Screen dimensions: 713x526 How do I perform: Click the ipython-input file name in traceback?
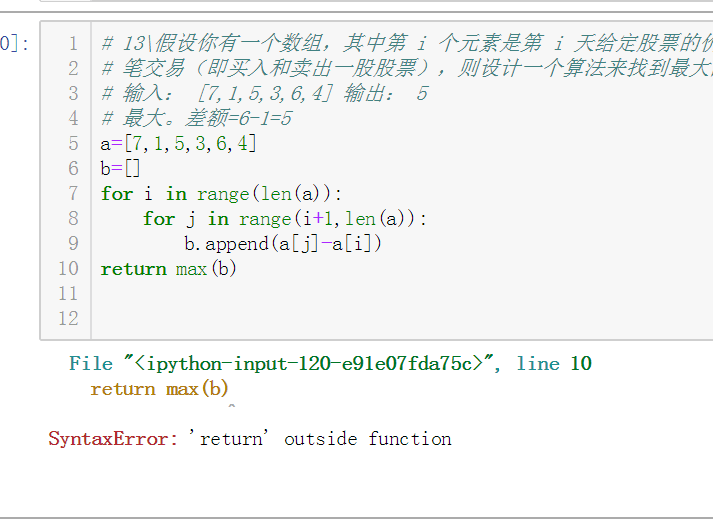click(309, 364)
